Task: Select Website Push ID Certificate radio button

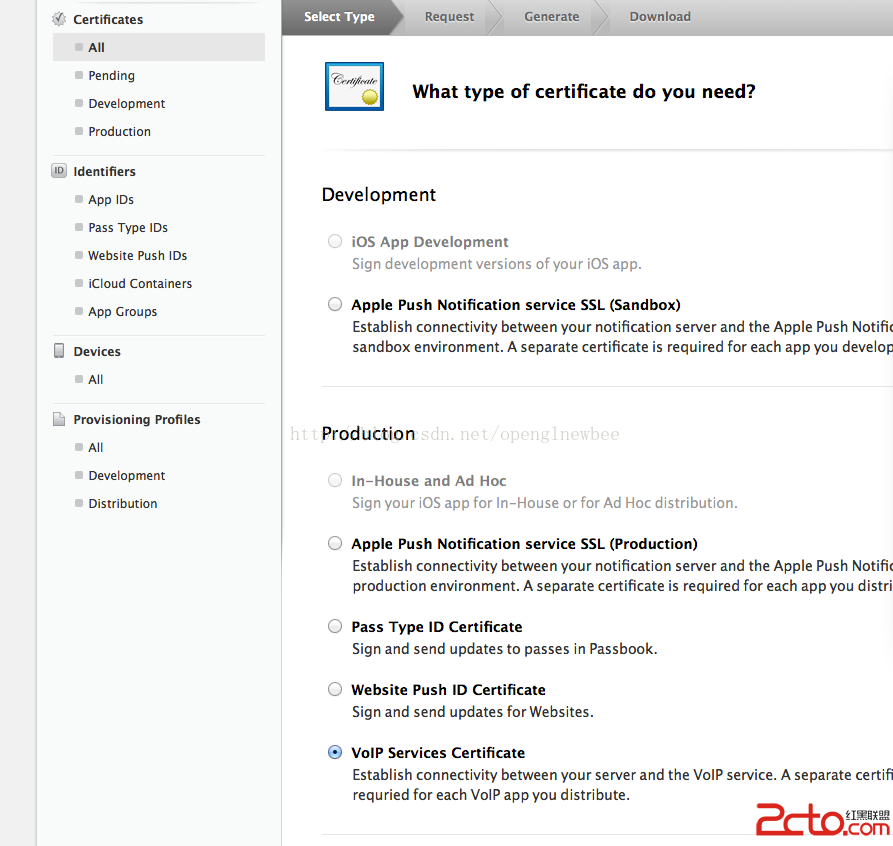Action: coord(335,689)
